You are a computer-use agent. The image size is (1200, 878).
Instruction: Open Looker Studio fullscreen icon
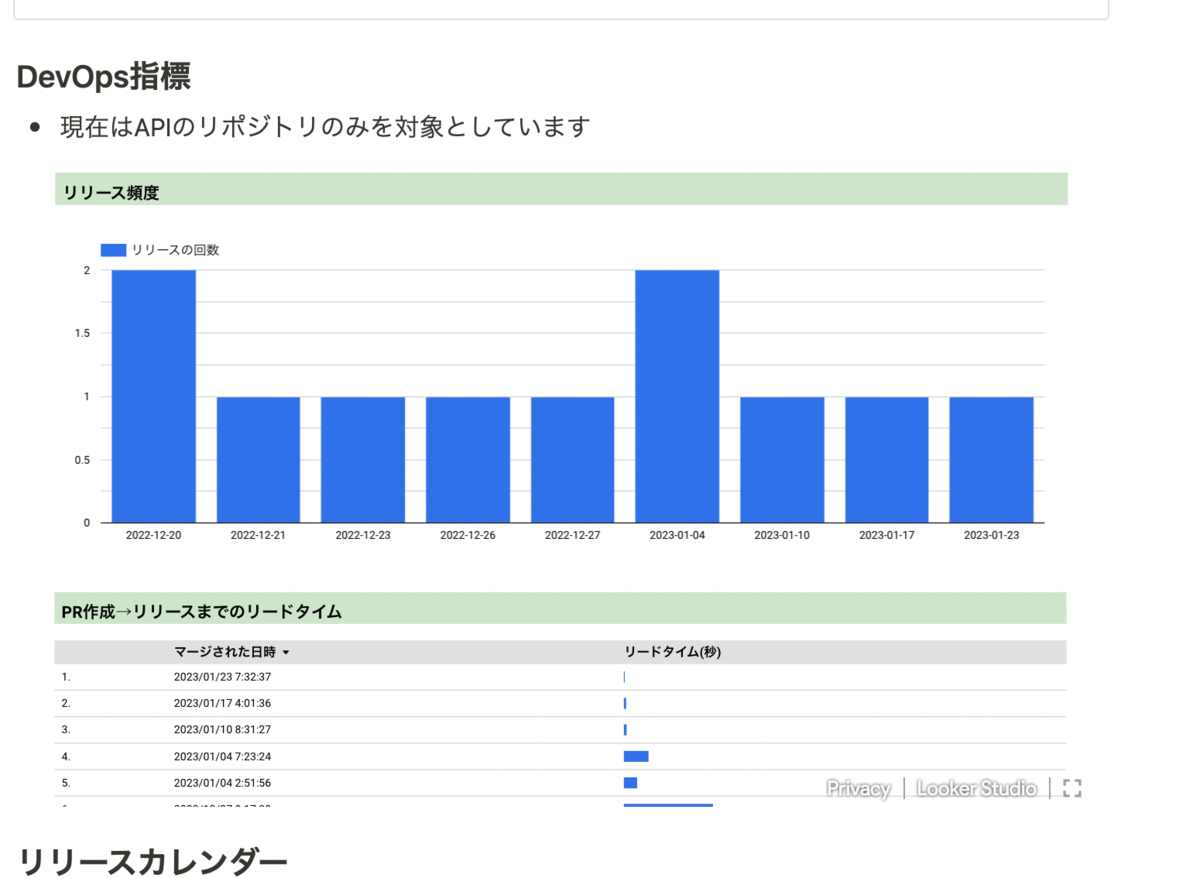click(1072, 788)
